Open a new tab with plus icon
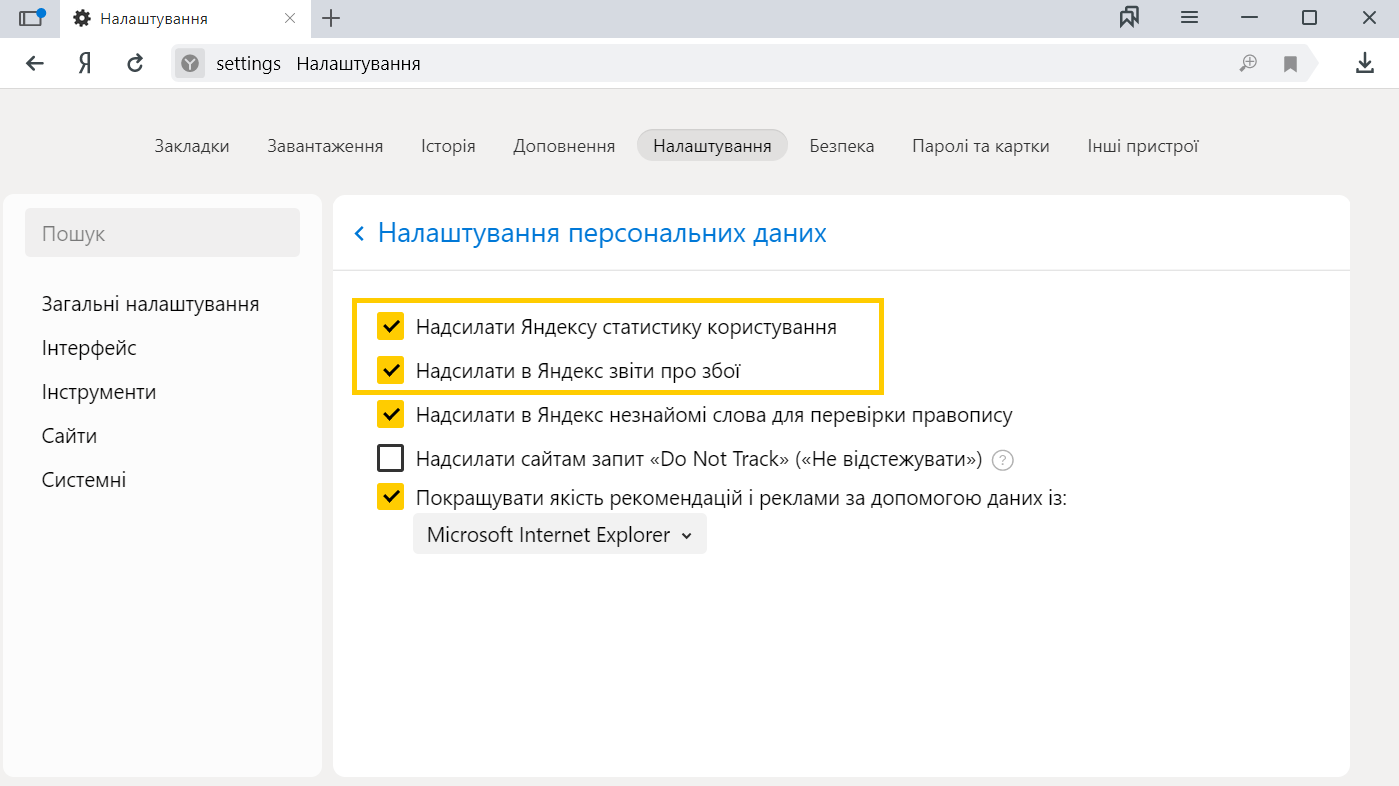The image size is (1399, 786). pos(331,18)
